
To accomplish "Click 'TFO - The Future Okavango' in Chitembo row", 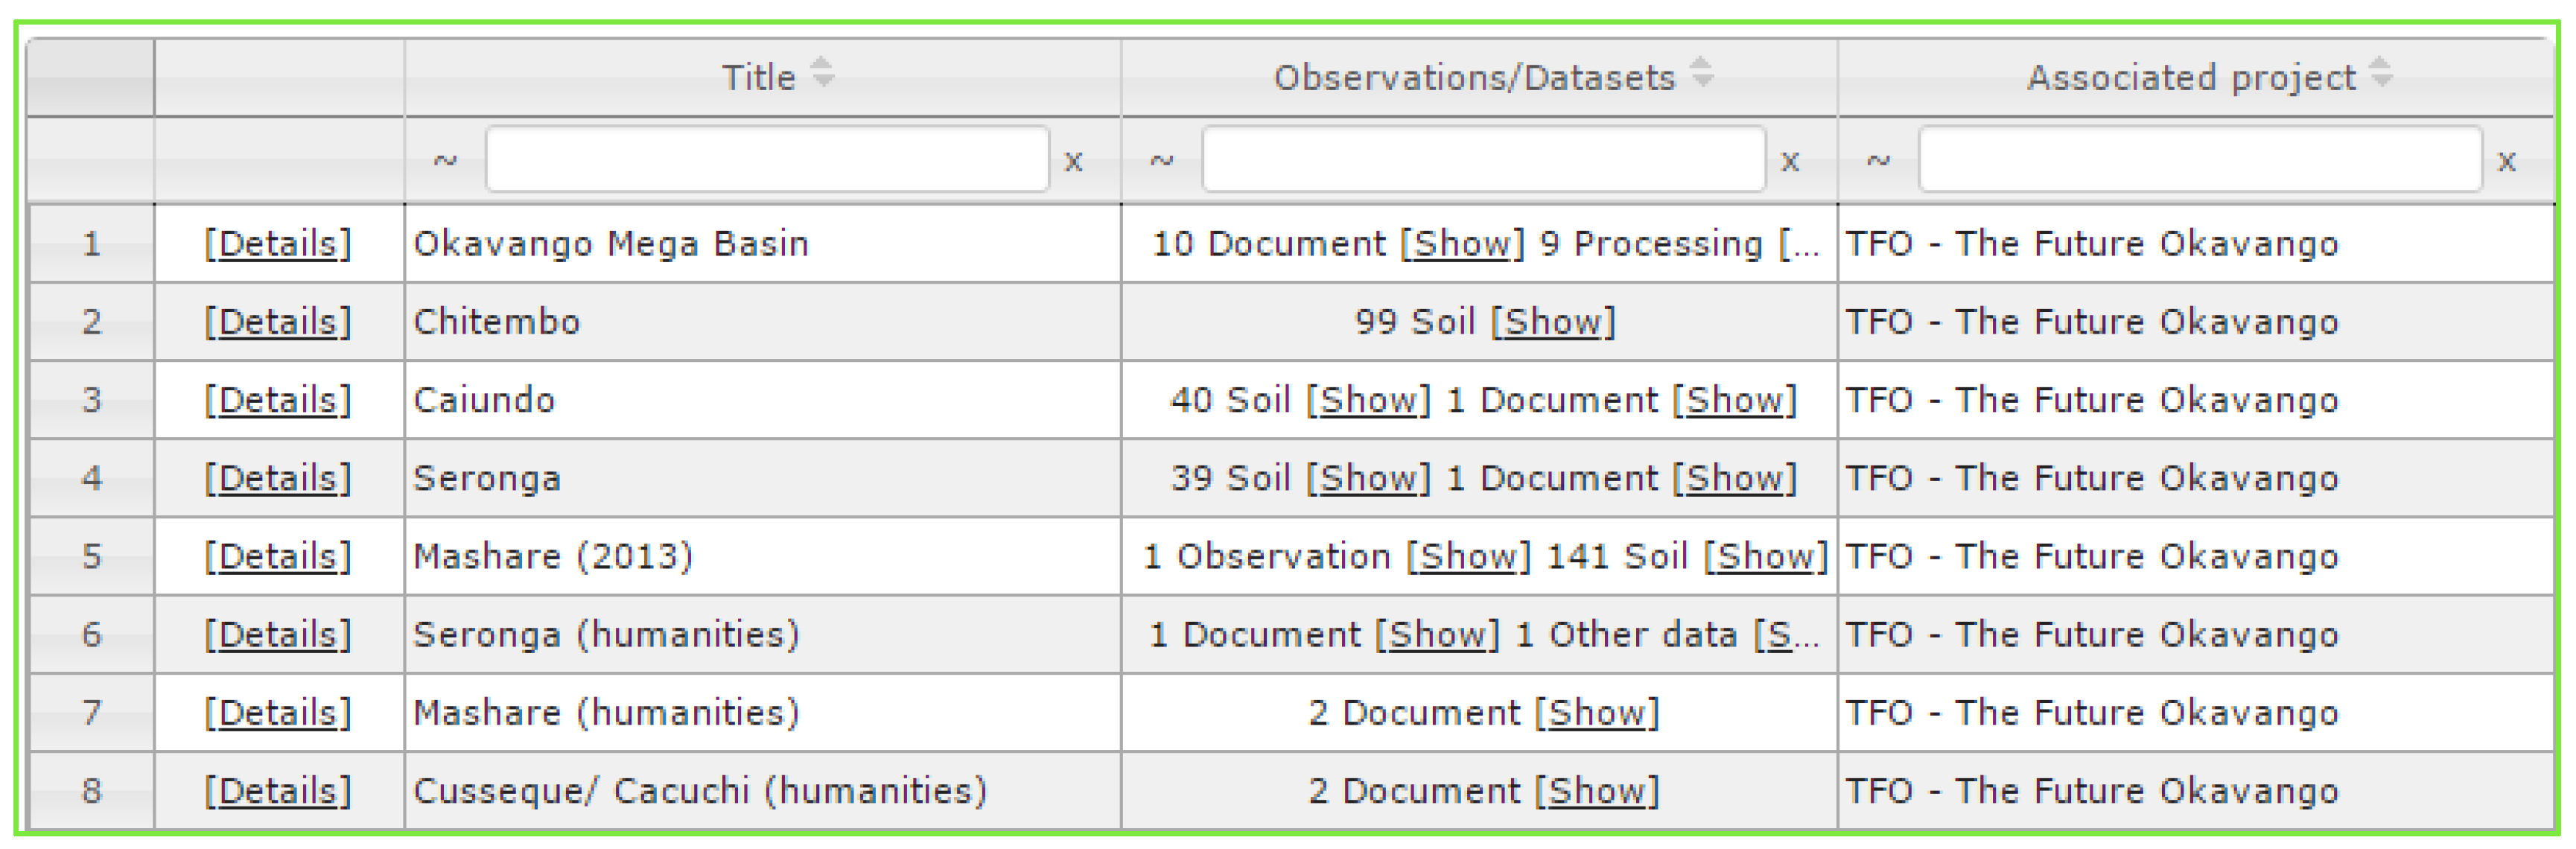I will tap(2092, 322).
